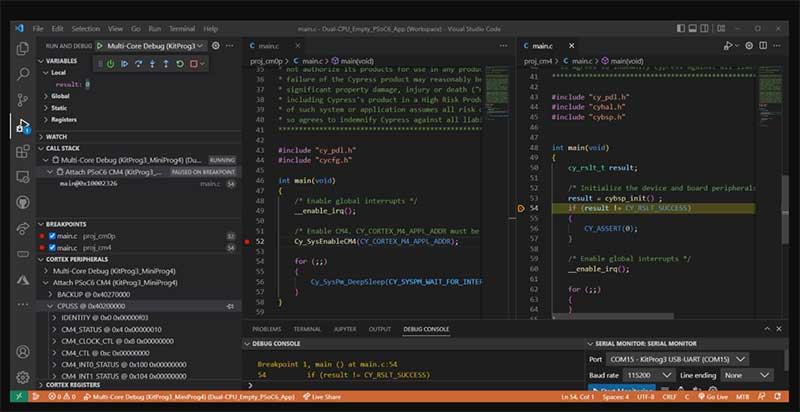Open the Explorer view in the activity bar
The image size is (800, 412).
click(x=22, y=46)
